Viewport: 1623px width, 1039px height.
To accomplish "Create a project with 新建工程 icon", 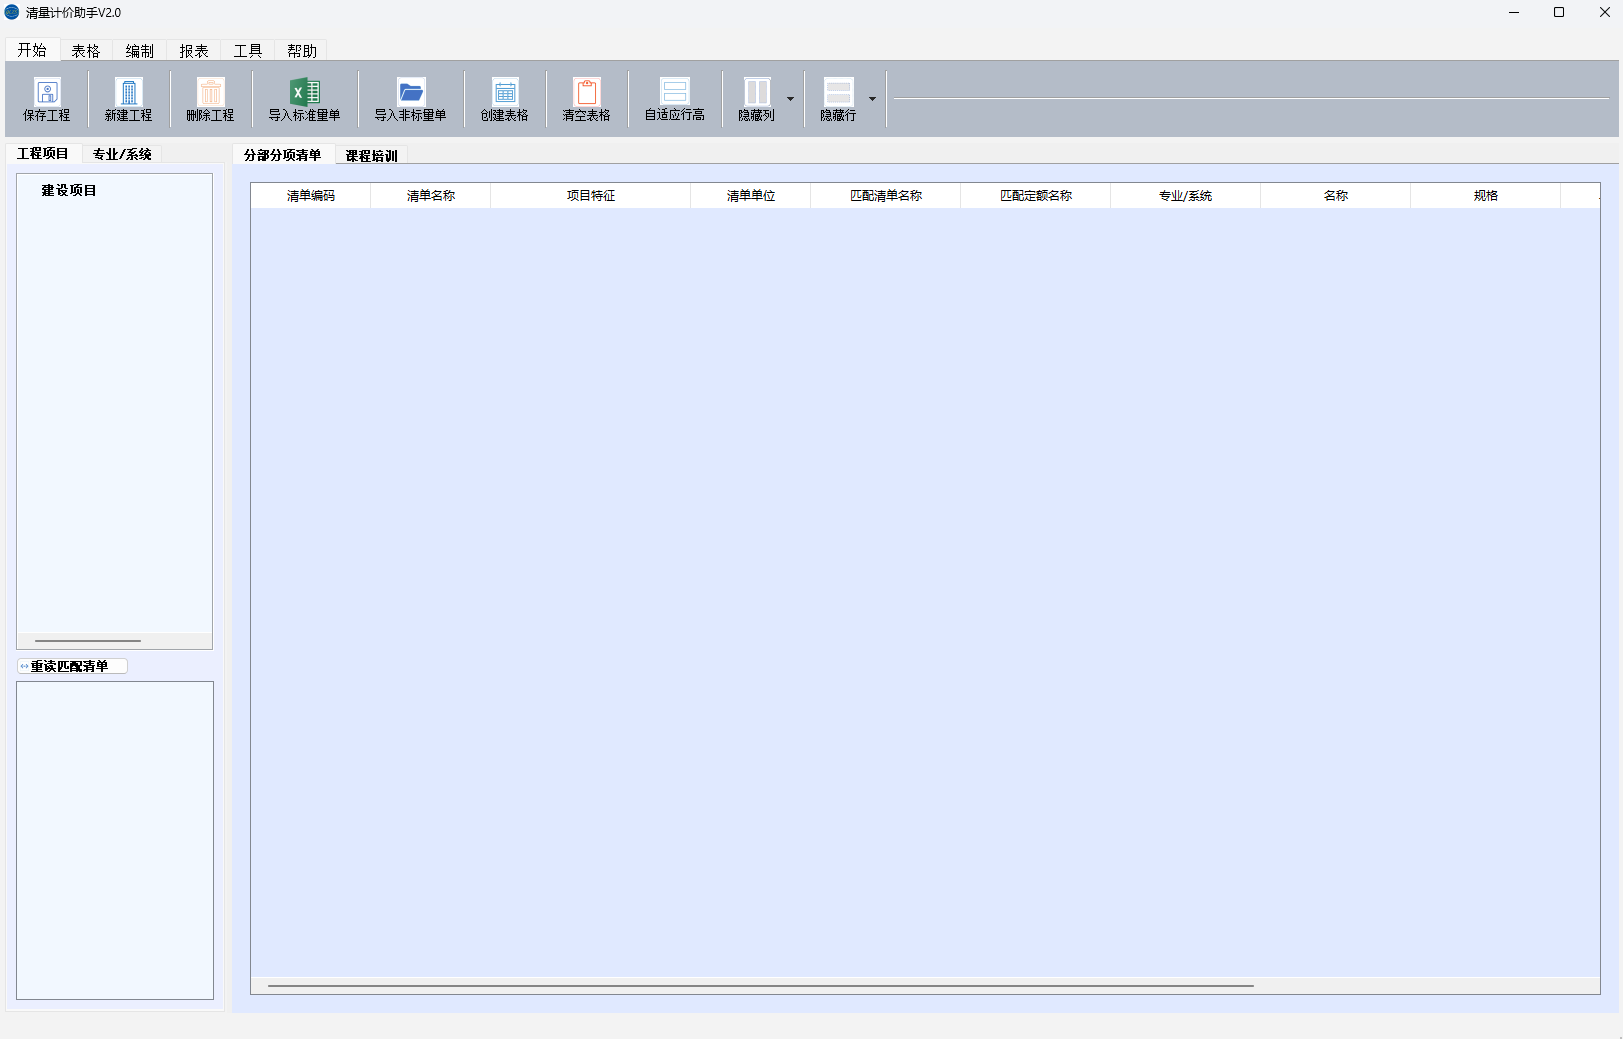I will pyautogui.click(x=129, y=92).
